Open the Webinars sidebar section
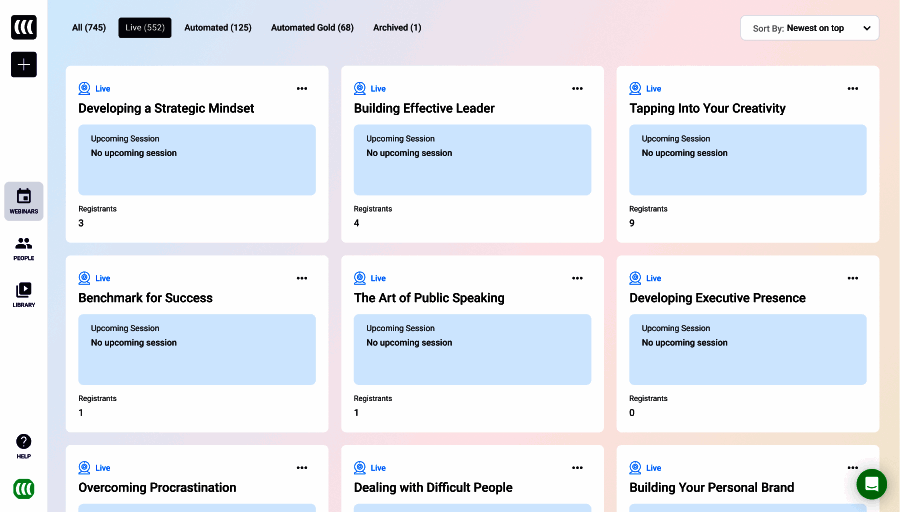This screenshot has width=900, height=512. coord(24,201)
